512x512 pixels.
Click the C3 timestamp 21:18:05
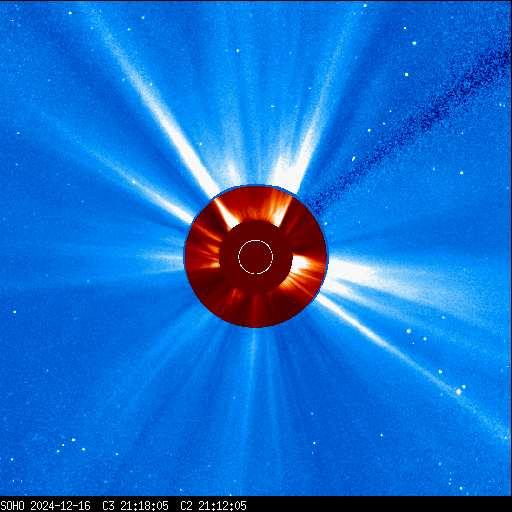click(x=144, y=505)
